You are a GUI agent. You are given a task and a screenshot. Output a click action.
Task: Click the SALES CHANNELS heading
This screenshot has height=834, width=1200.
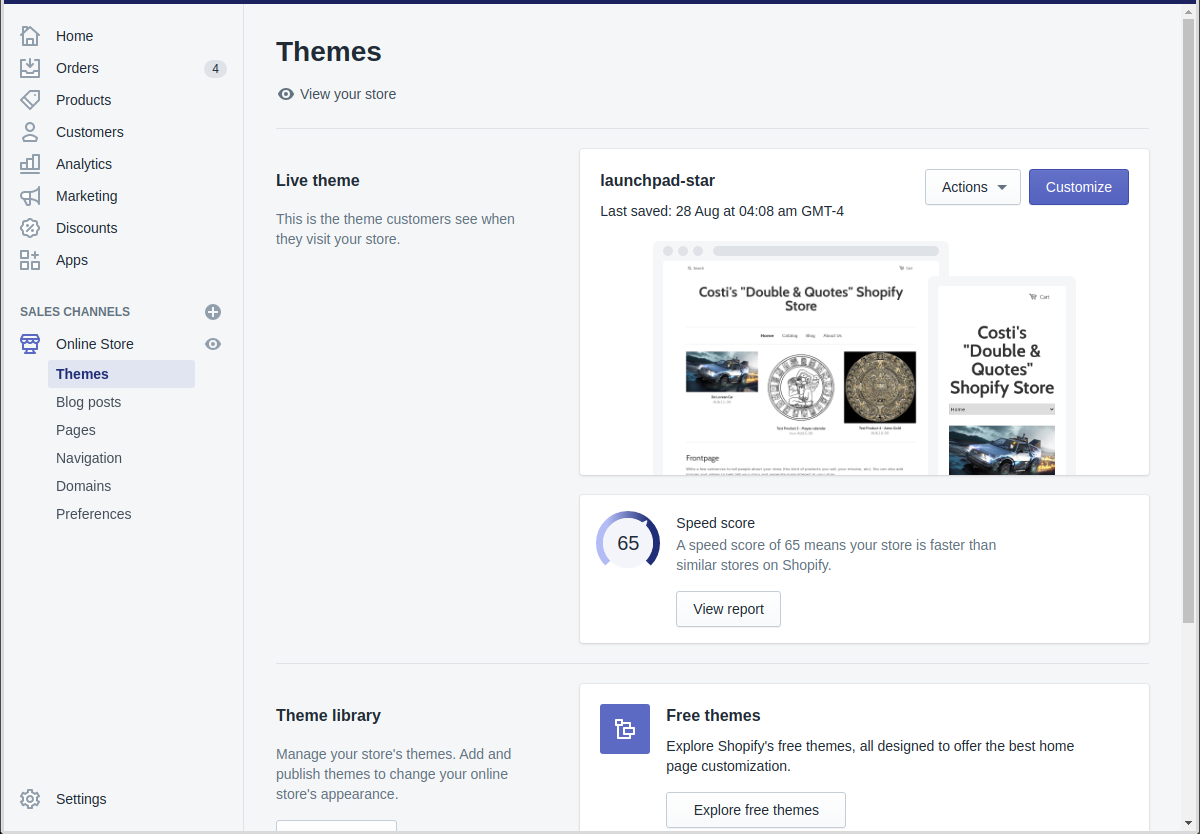coord(75,312)
